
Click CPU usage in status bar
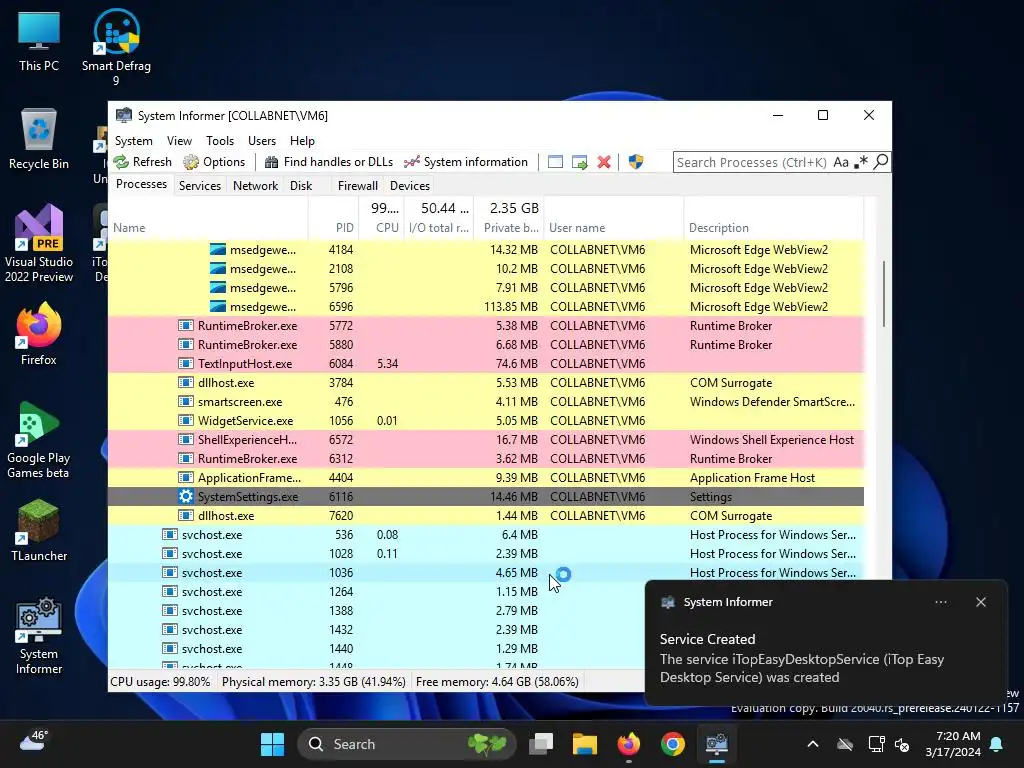point(161,682)
